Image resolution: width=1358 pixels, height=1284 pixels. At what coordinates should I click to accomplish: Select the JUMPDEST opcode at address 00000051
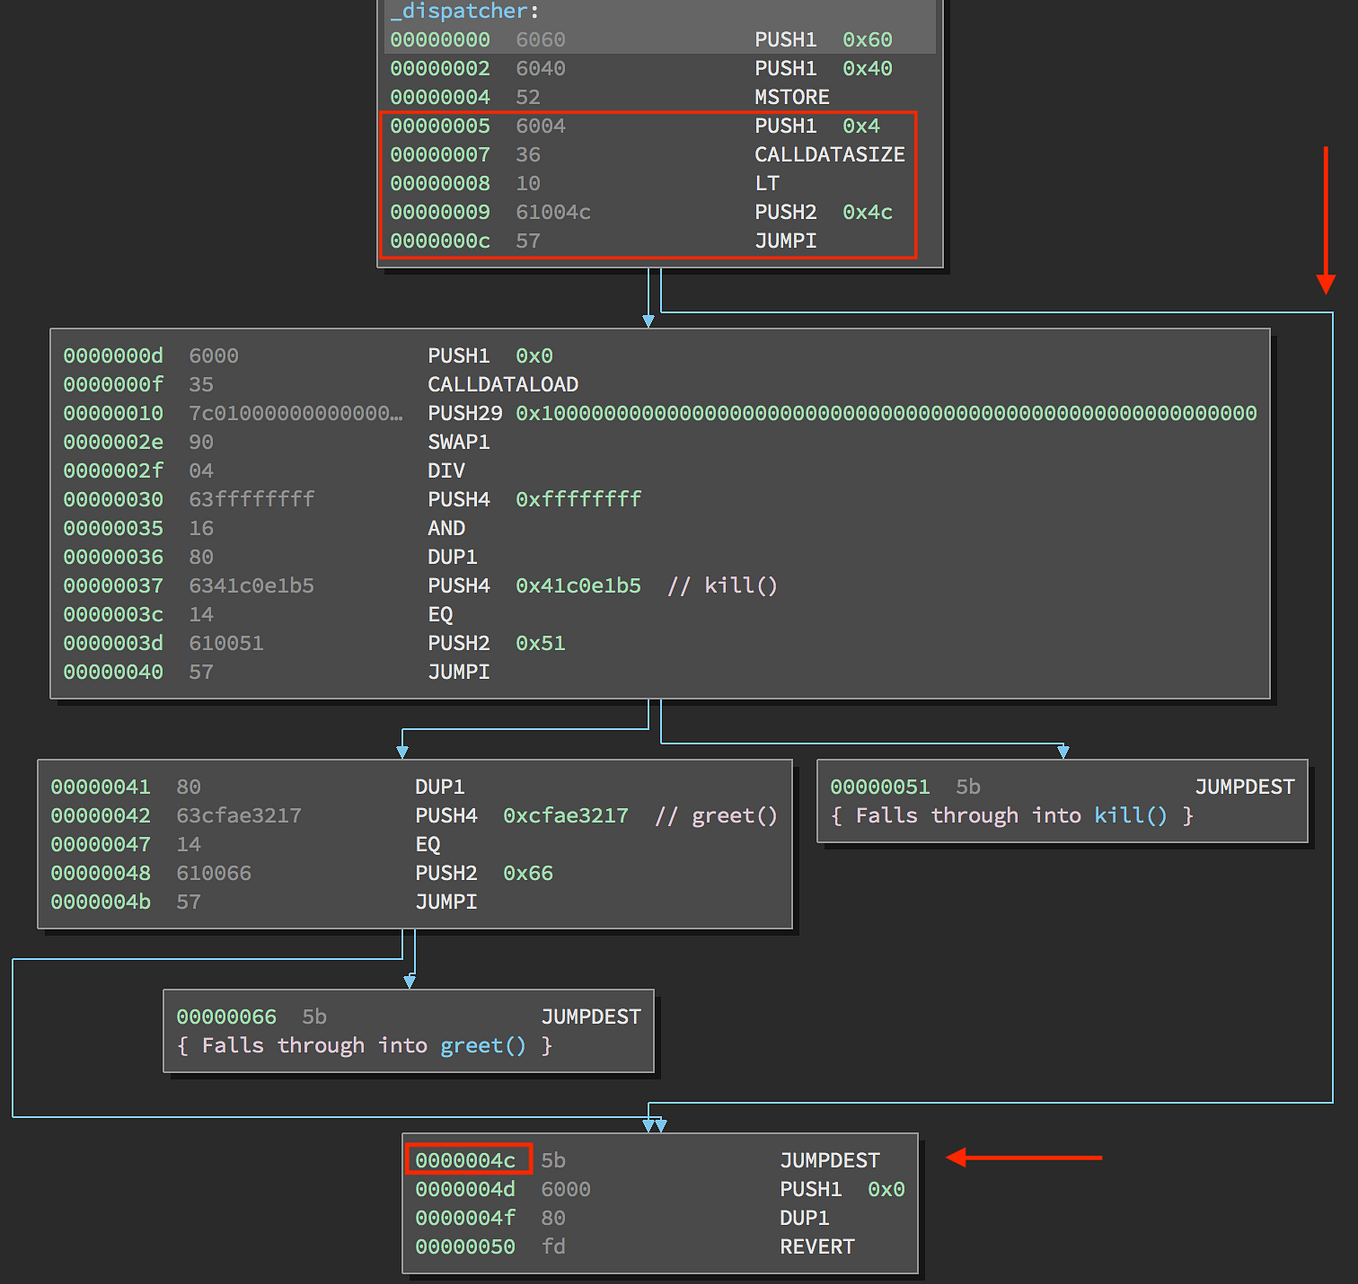[1243, 786]
